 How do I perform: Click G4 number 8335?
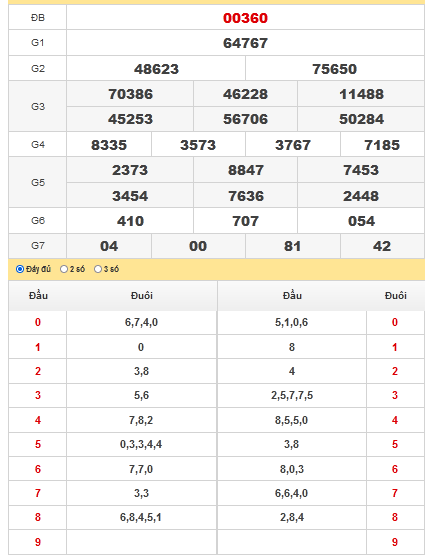point(109,145)
